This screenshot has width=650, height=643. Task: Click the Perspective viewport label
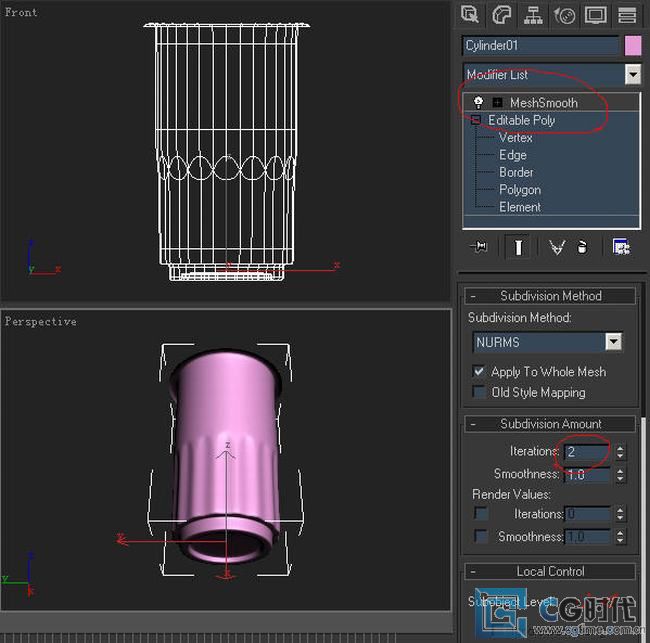click(40, 322)
